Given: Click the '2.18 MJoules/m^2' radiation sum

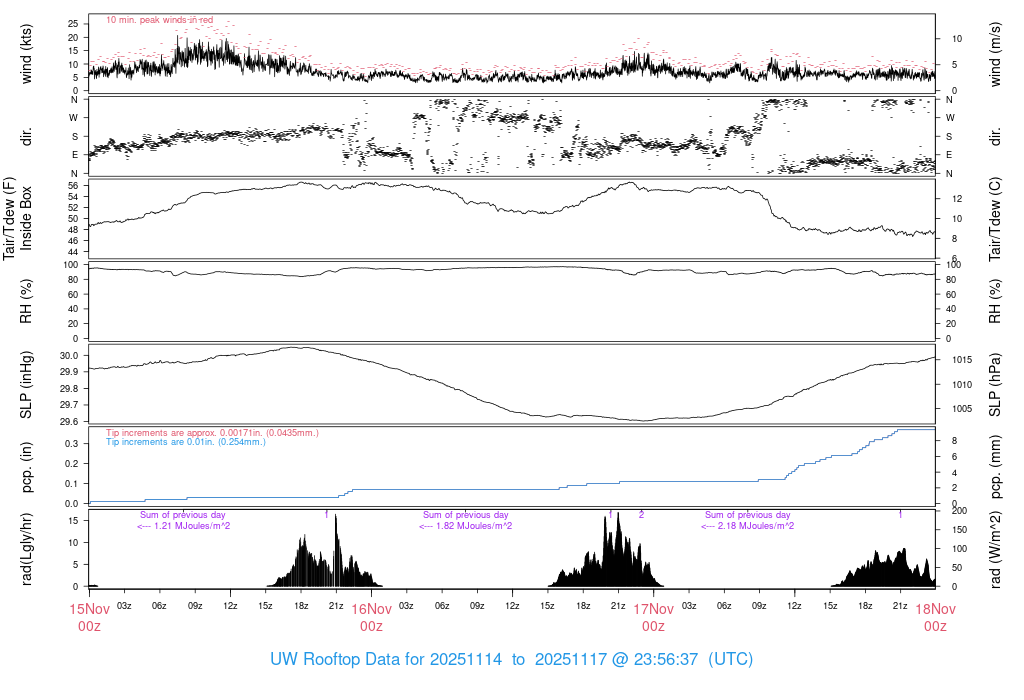Looking at the screenshot, I should 747,526.
